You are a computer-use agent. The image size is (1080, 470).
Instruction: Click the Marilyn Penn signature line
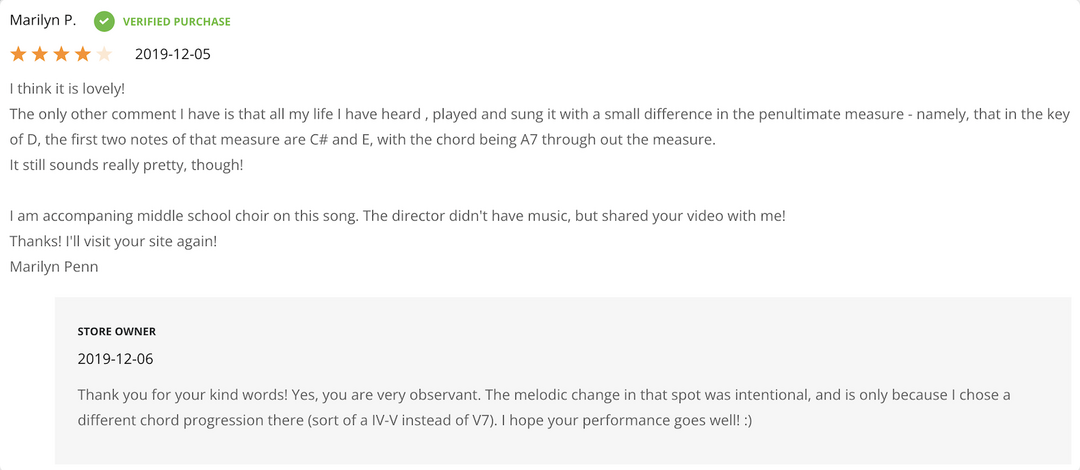coord(54,266)
